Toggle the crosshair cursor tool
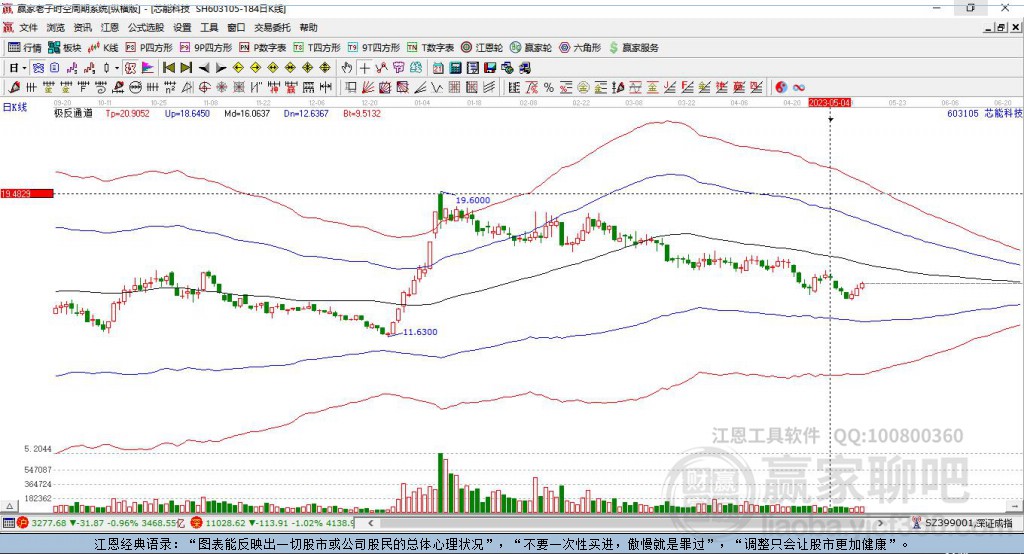Screen dimensions: 1024x554 (x=364, y=68)
